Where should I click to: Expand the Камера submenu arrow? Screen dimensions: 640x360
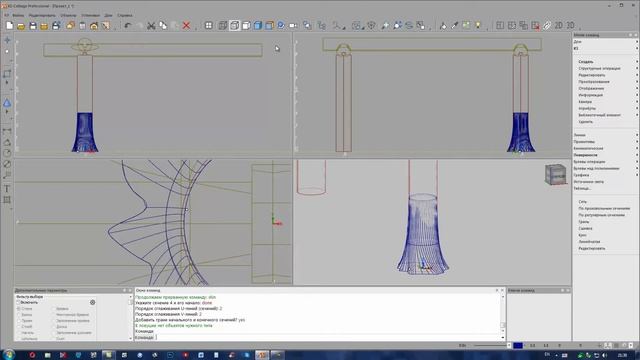coord(636,102)
